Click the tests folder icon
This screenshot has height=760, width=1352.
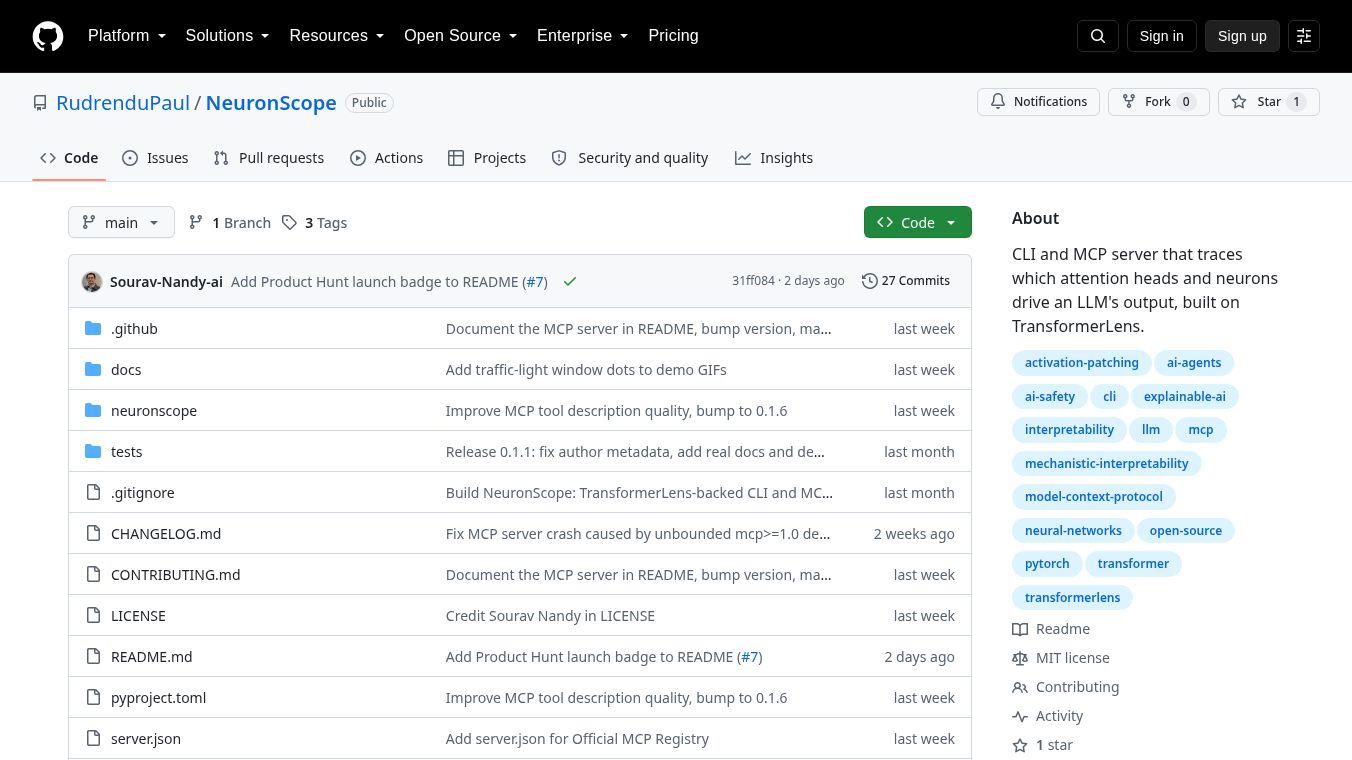point(93,451)
